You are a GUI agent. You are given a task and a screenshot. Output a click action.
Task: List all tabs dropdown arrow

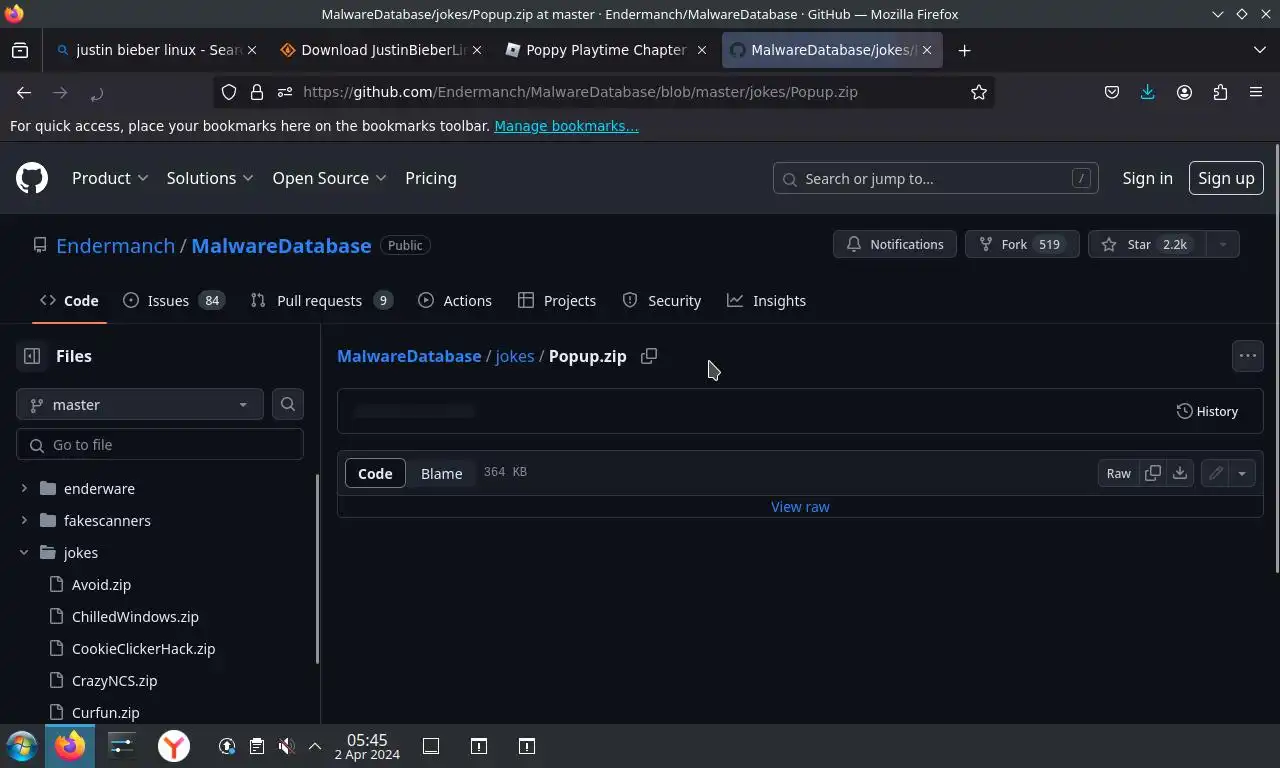coord(1259,50)
